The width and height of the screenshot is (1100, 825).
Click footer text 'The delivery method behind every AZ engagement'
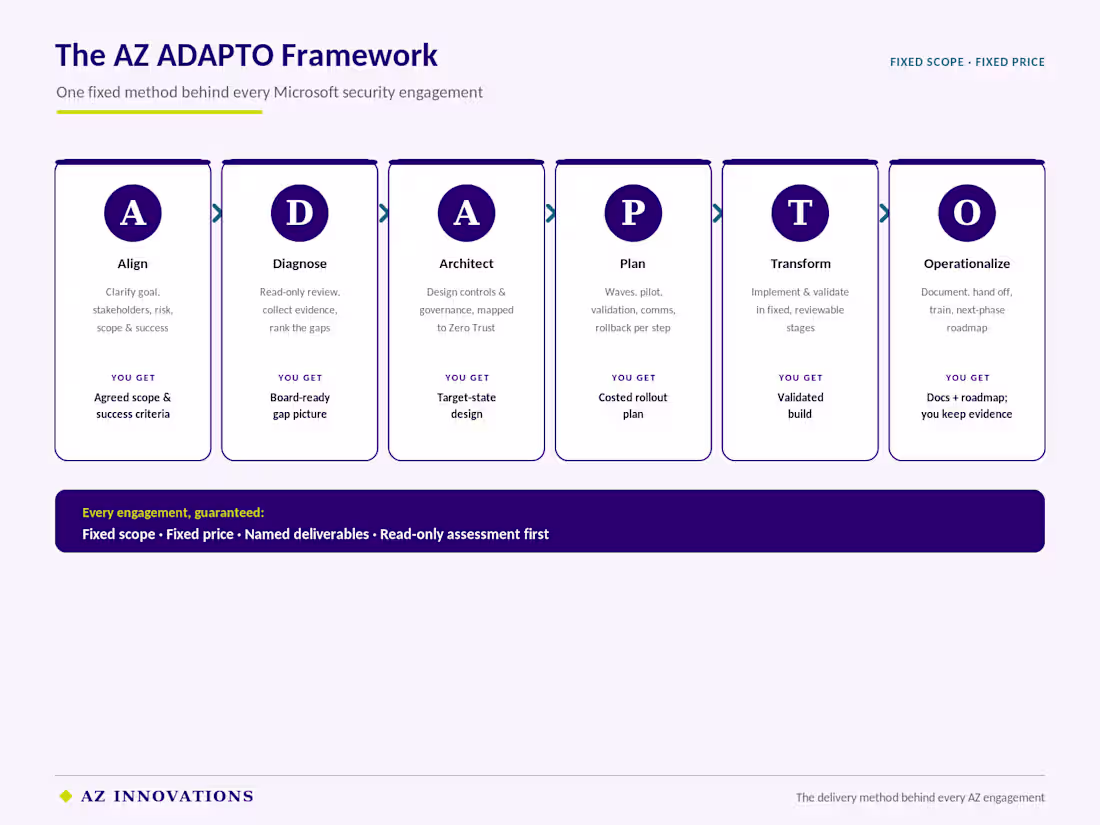coord(920,798)
